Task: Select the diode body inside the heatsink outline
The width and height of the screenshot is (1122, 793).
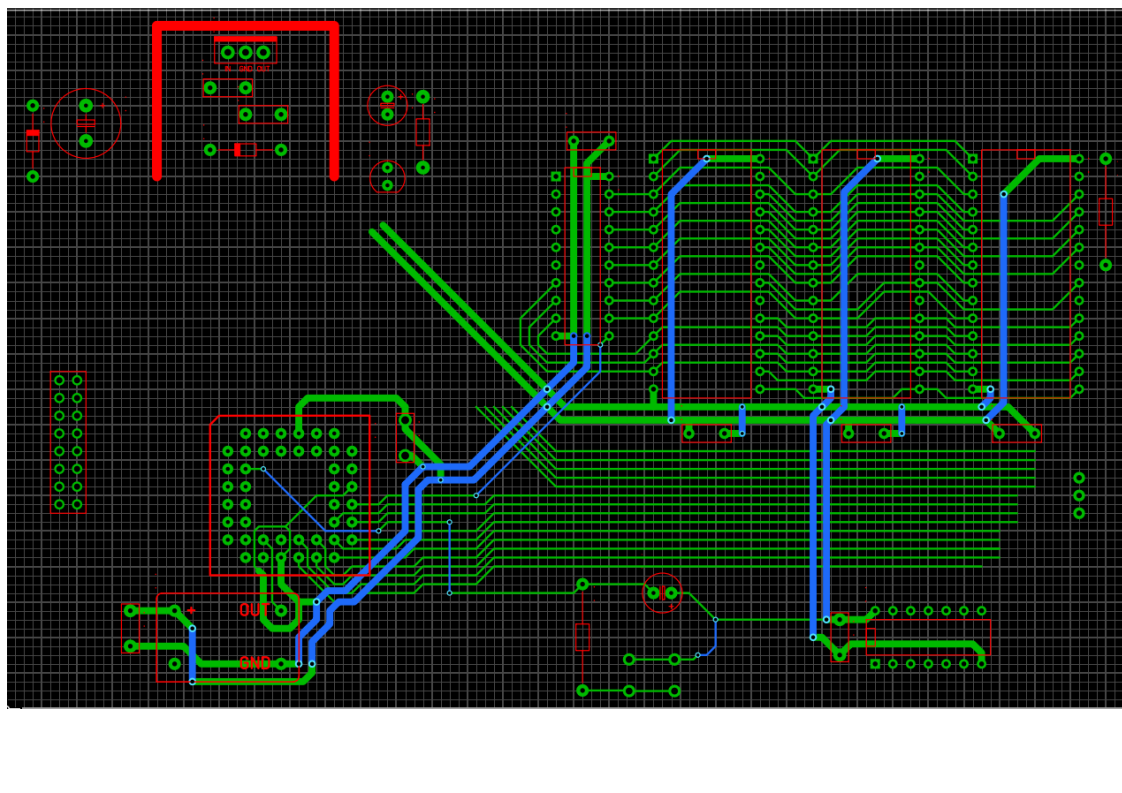Action: coord(245,150)
